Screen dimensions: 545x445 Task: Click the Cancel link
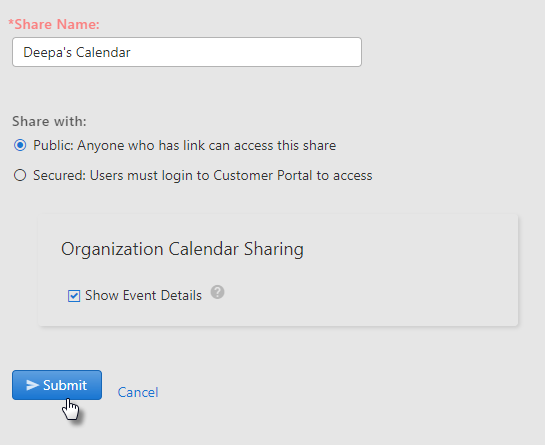(x=138, y=393)
